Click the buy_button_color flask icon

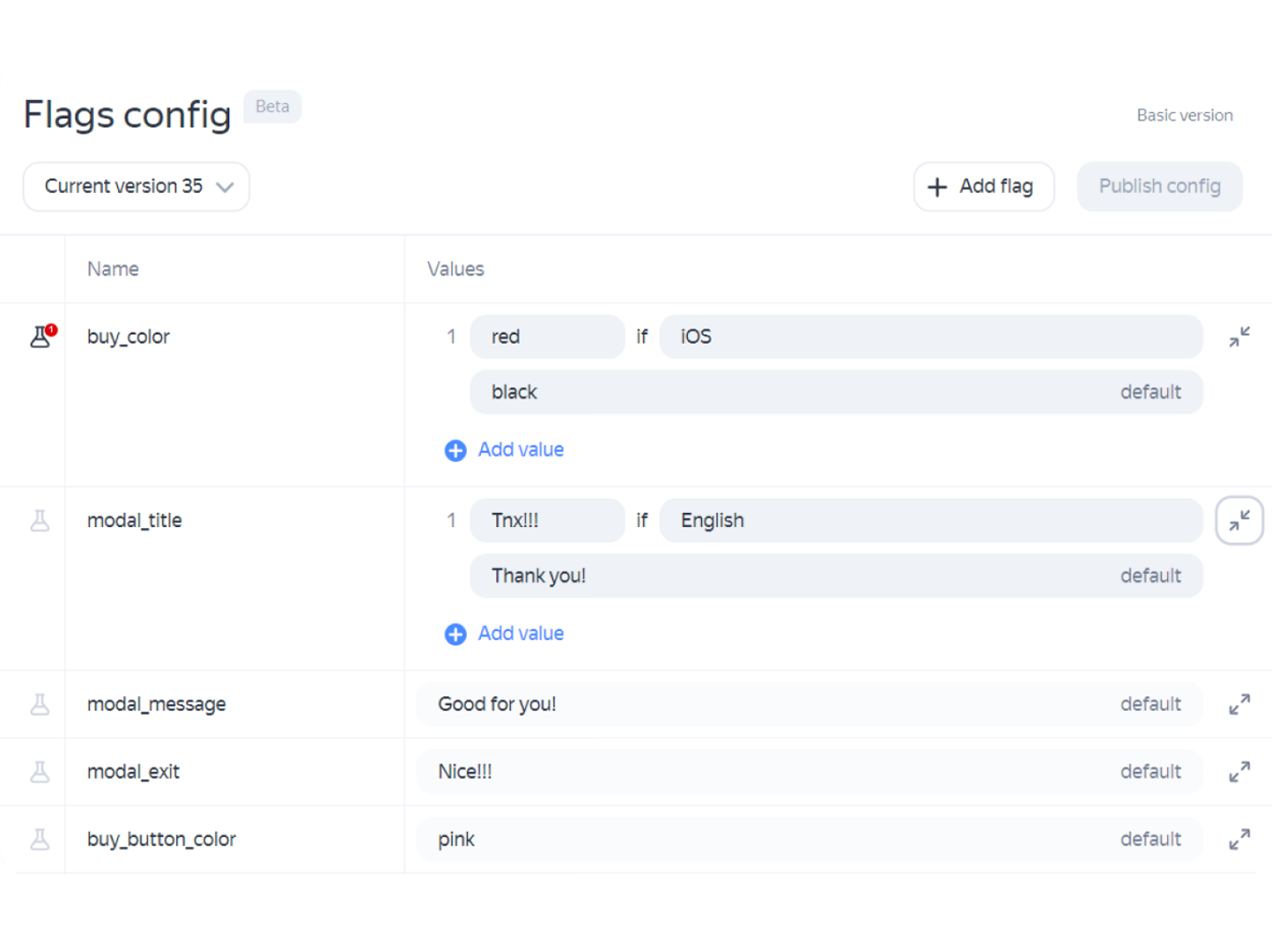(x=40, y=839)
